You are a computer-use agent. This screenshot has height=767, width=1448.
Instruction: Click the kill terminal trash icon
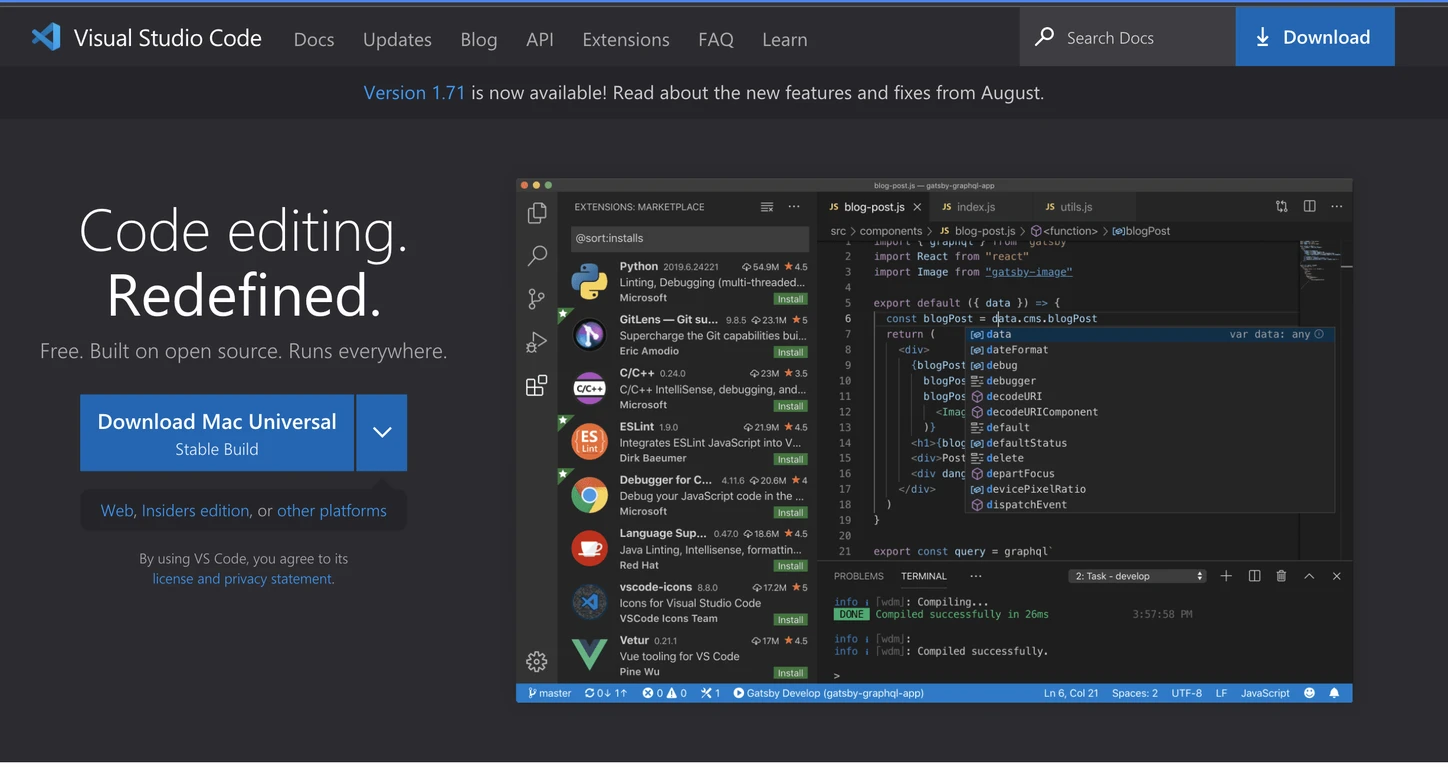click(x=1281, y=576)
